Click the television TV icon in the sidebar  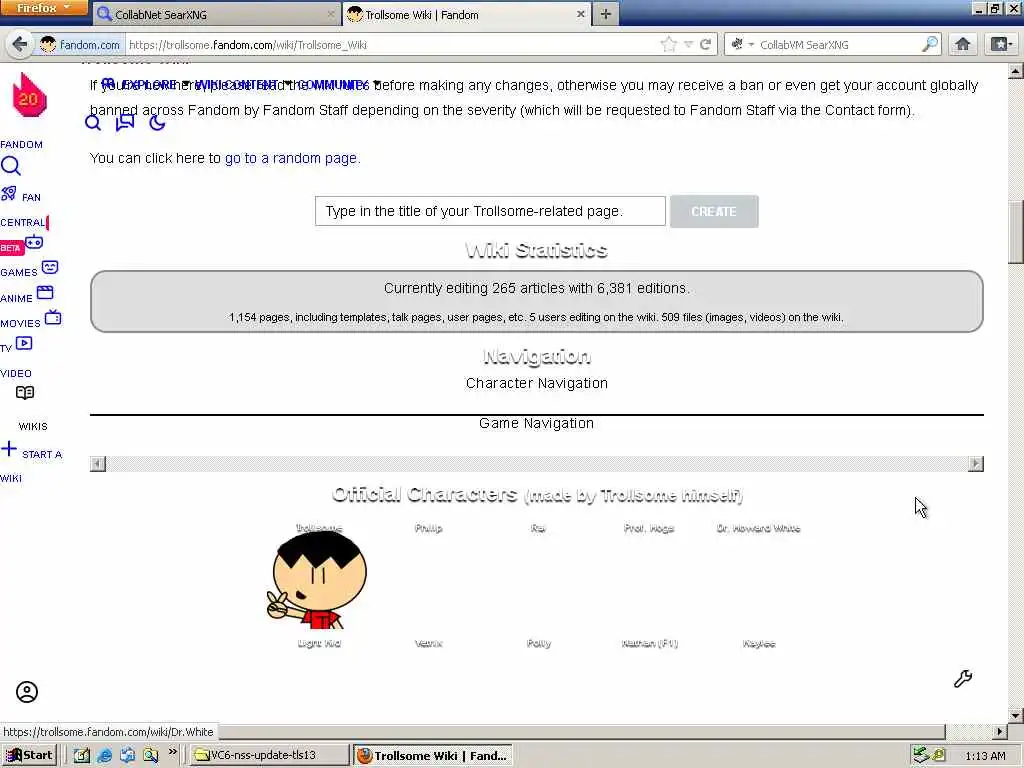coord(53,318)
